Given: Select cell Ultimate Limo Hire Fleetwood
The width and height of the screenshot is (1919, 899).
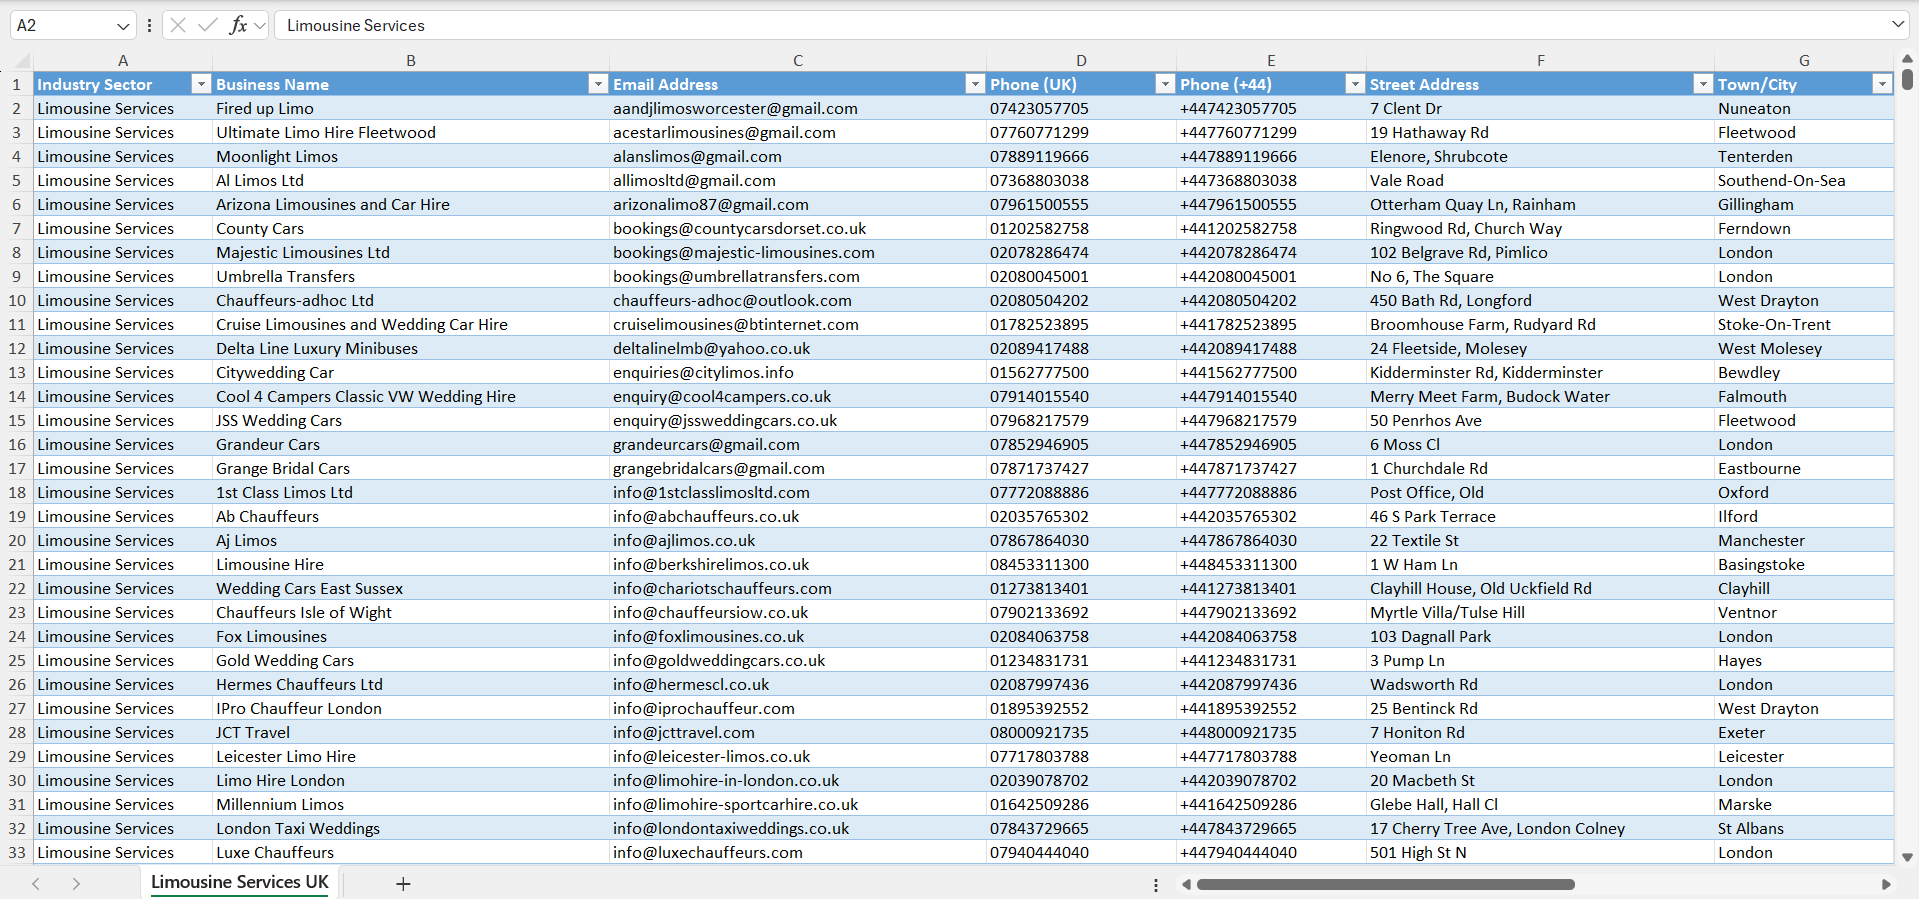Looking at the screenshot, I should point(410,132).
